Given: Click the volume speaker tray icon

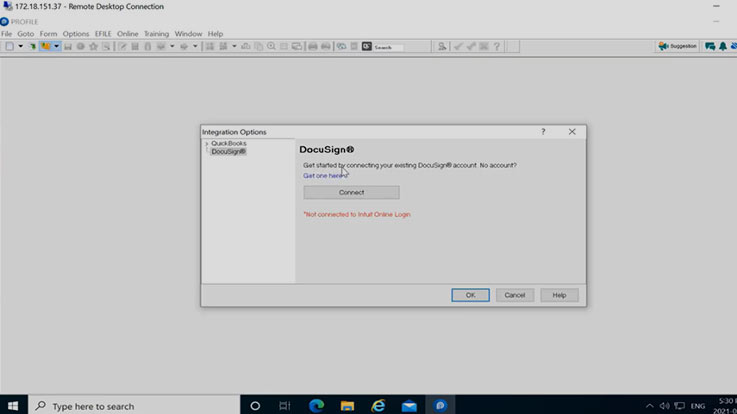Looking at the screenshot, I should coord(664,406).
